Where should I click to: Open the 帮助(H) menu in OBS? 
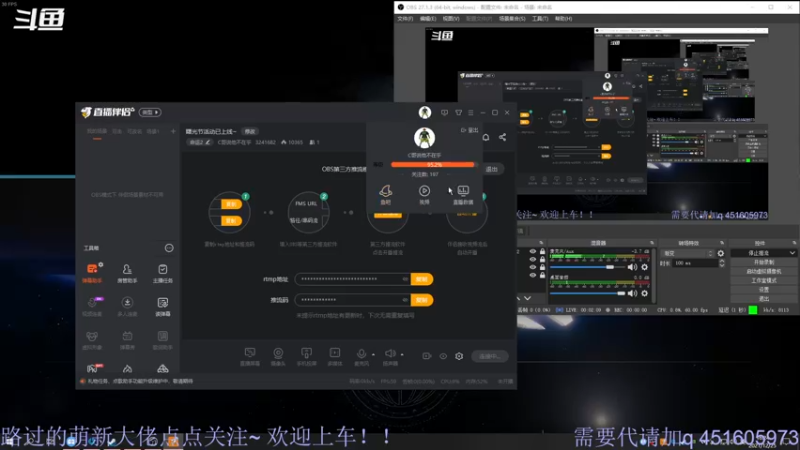[x=563, y=19]
